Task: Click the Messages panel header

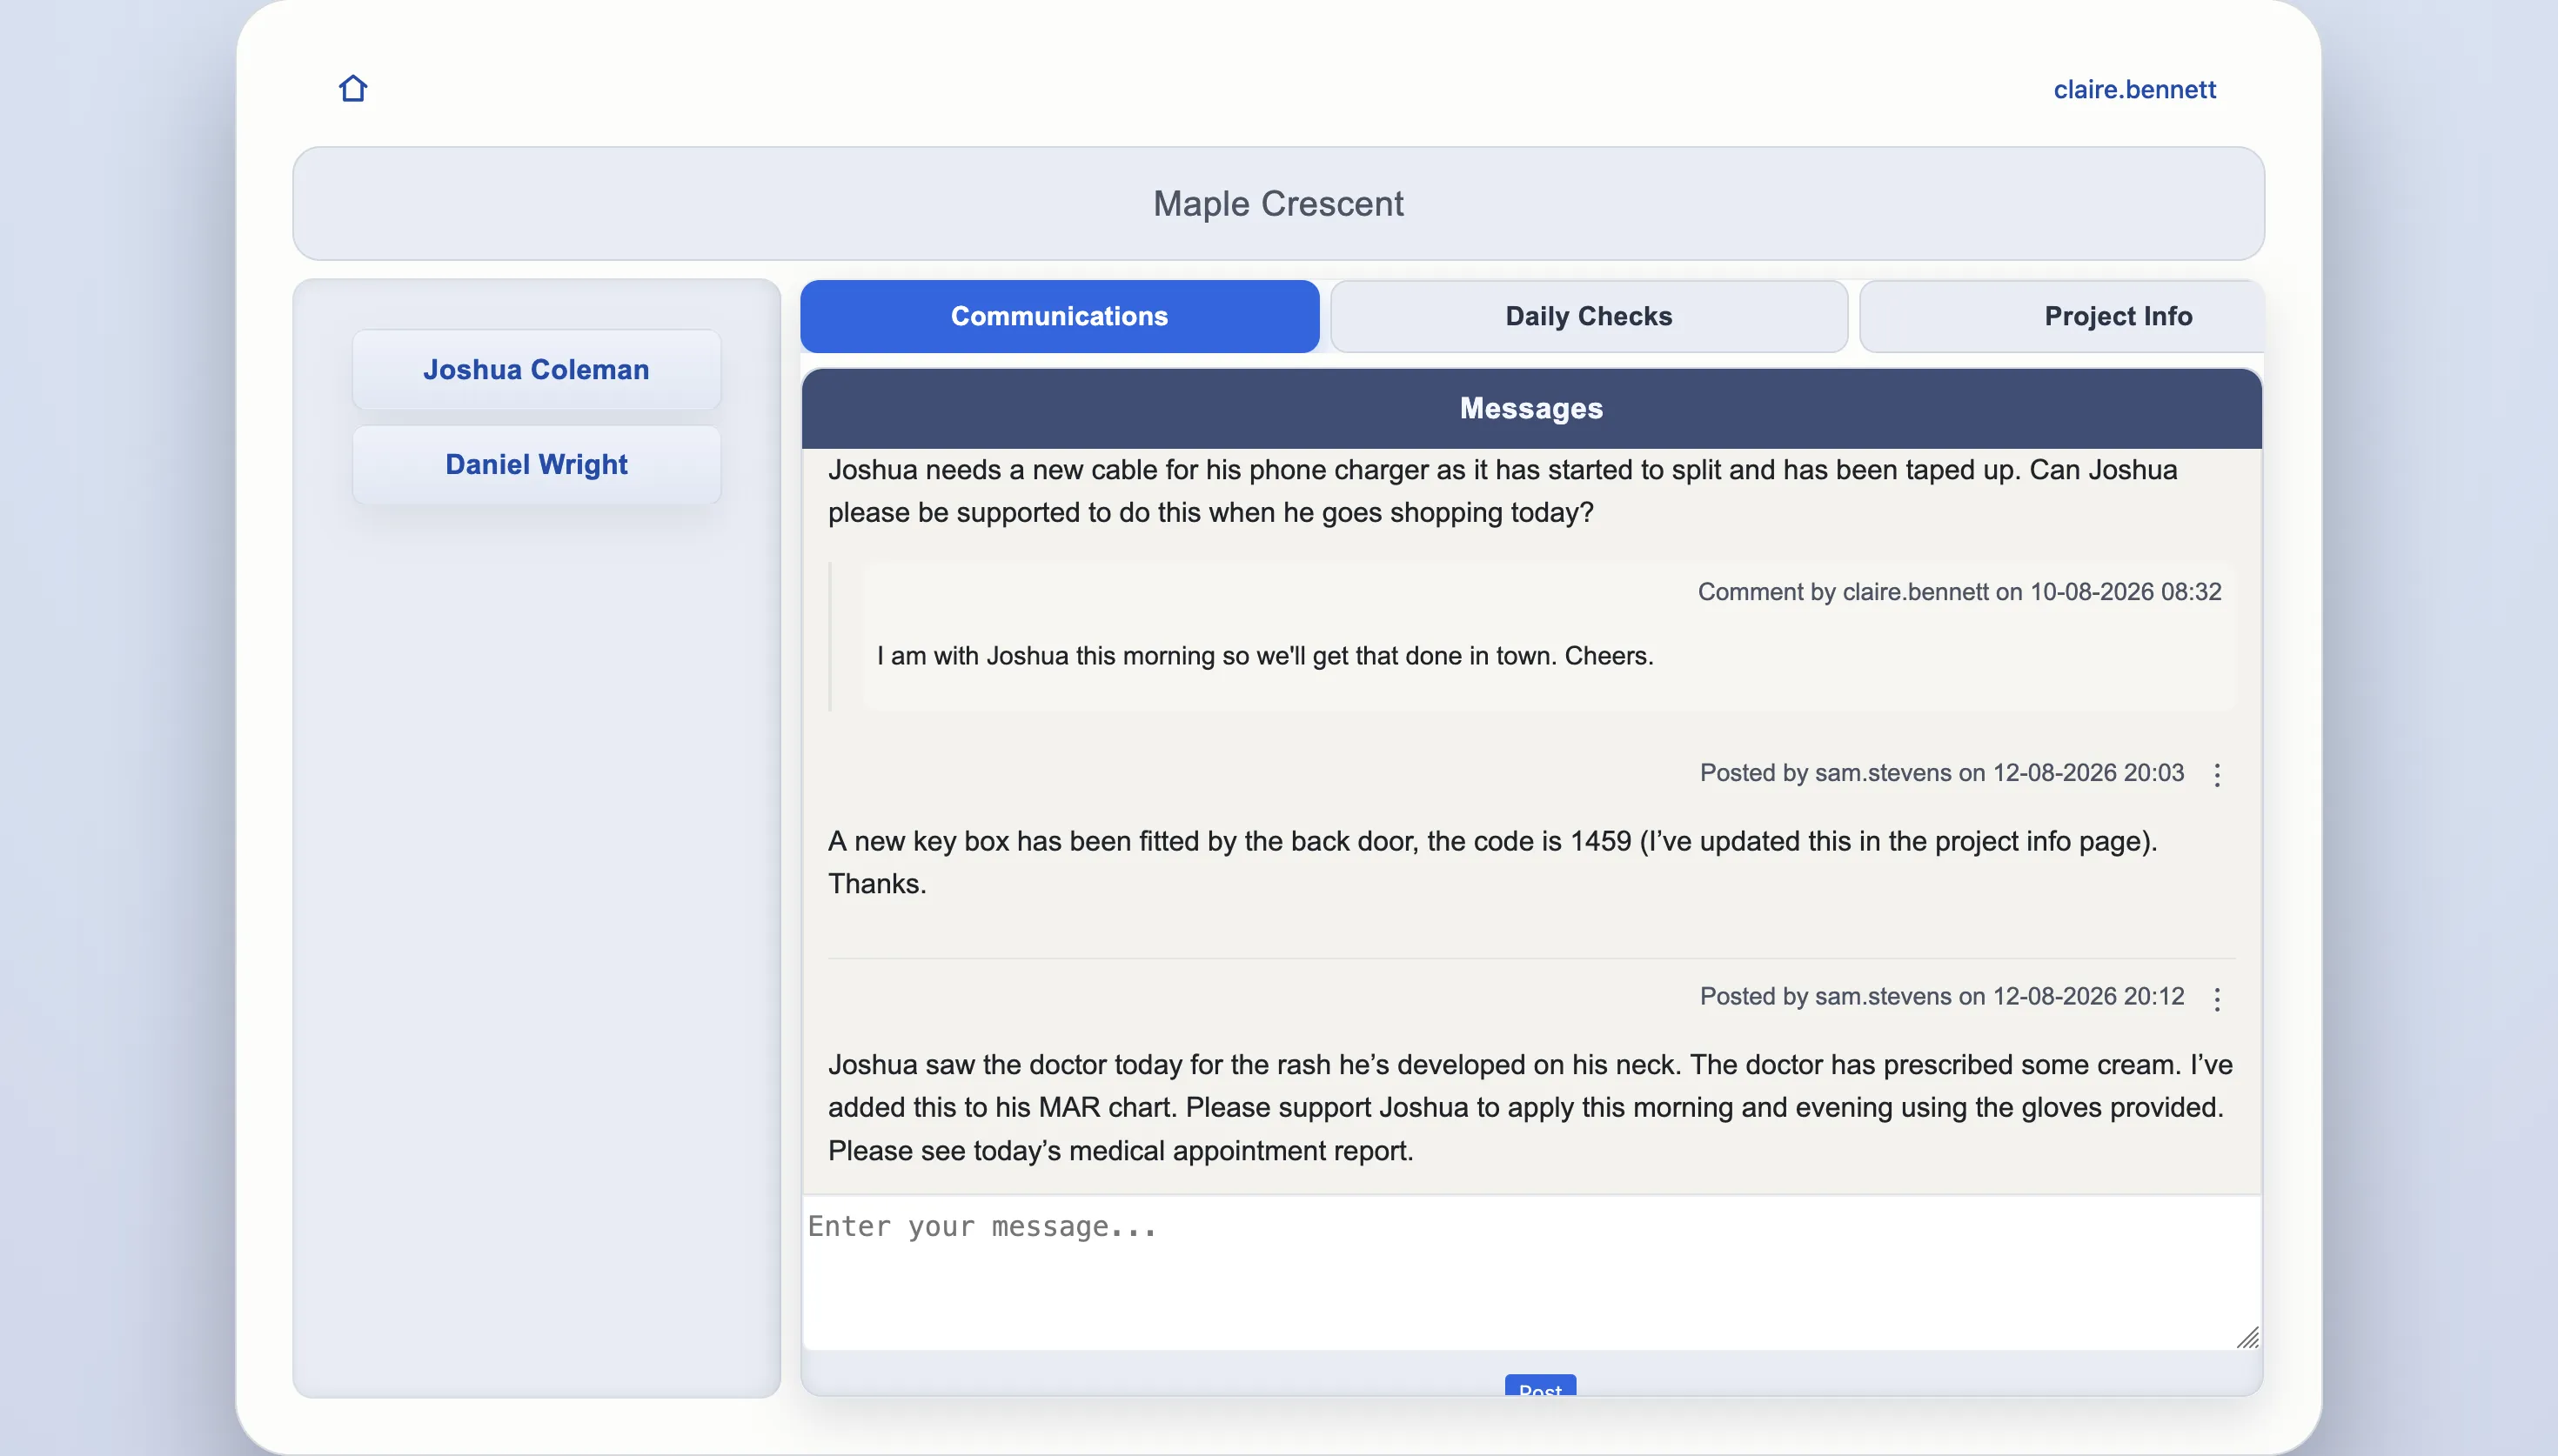Action: (1531, 408)
